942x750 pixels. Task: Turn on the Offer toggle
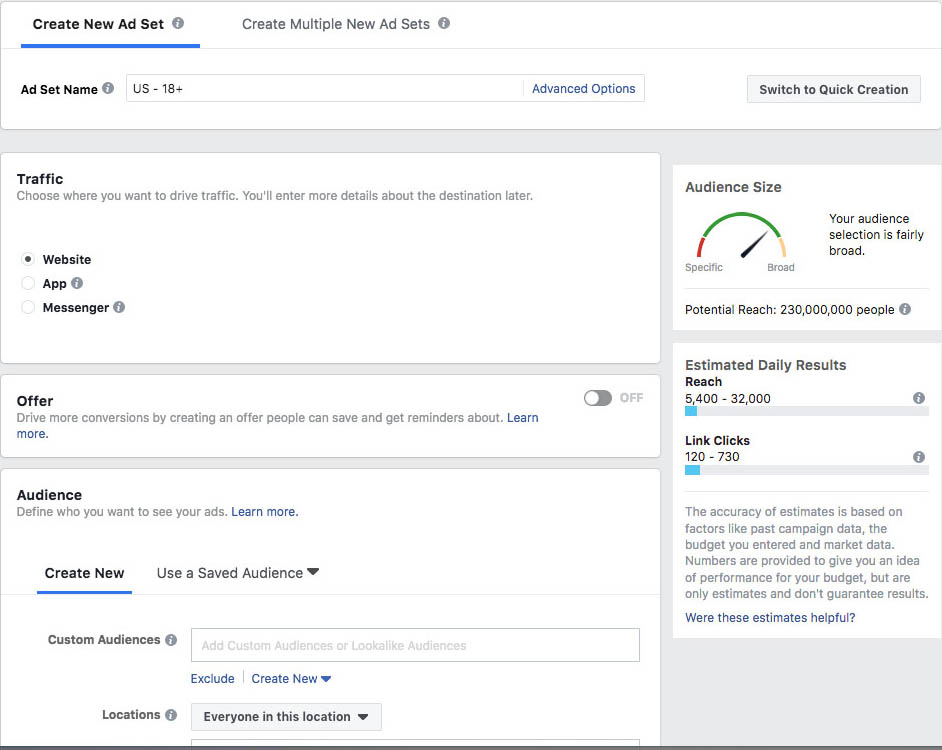click(598, 398)
